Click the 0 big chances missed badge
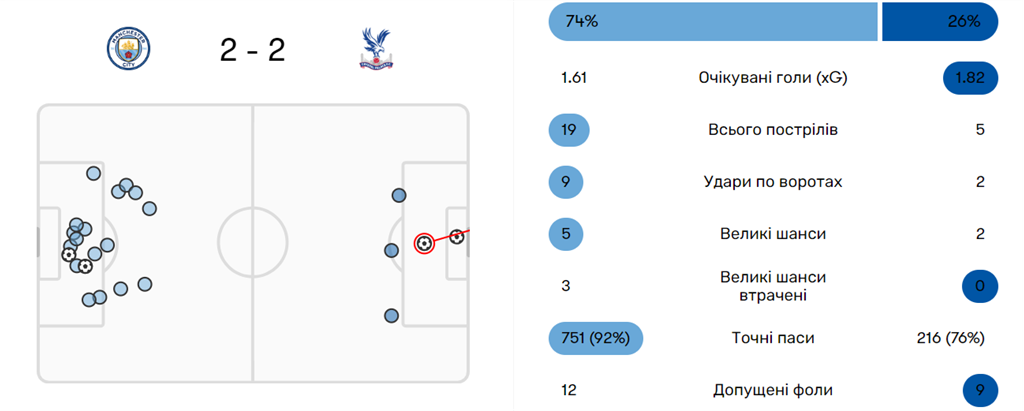This screenshot has height=411, width=1024. [980, 286]
